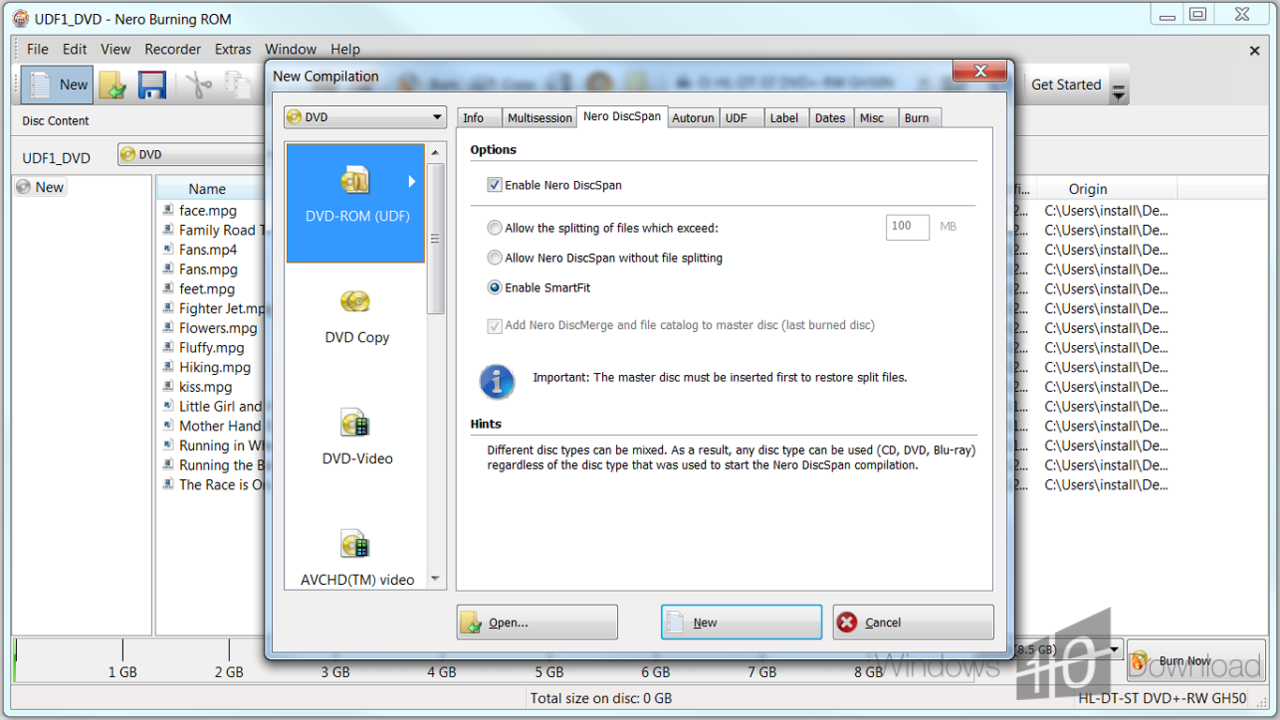This screenshot has width=1280, height=720.
Task: Select Enable SmartFit radio option
Action: [494, 288]
